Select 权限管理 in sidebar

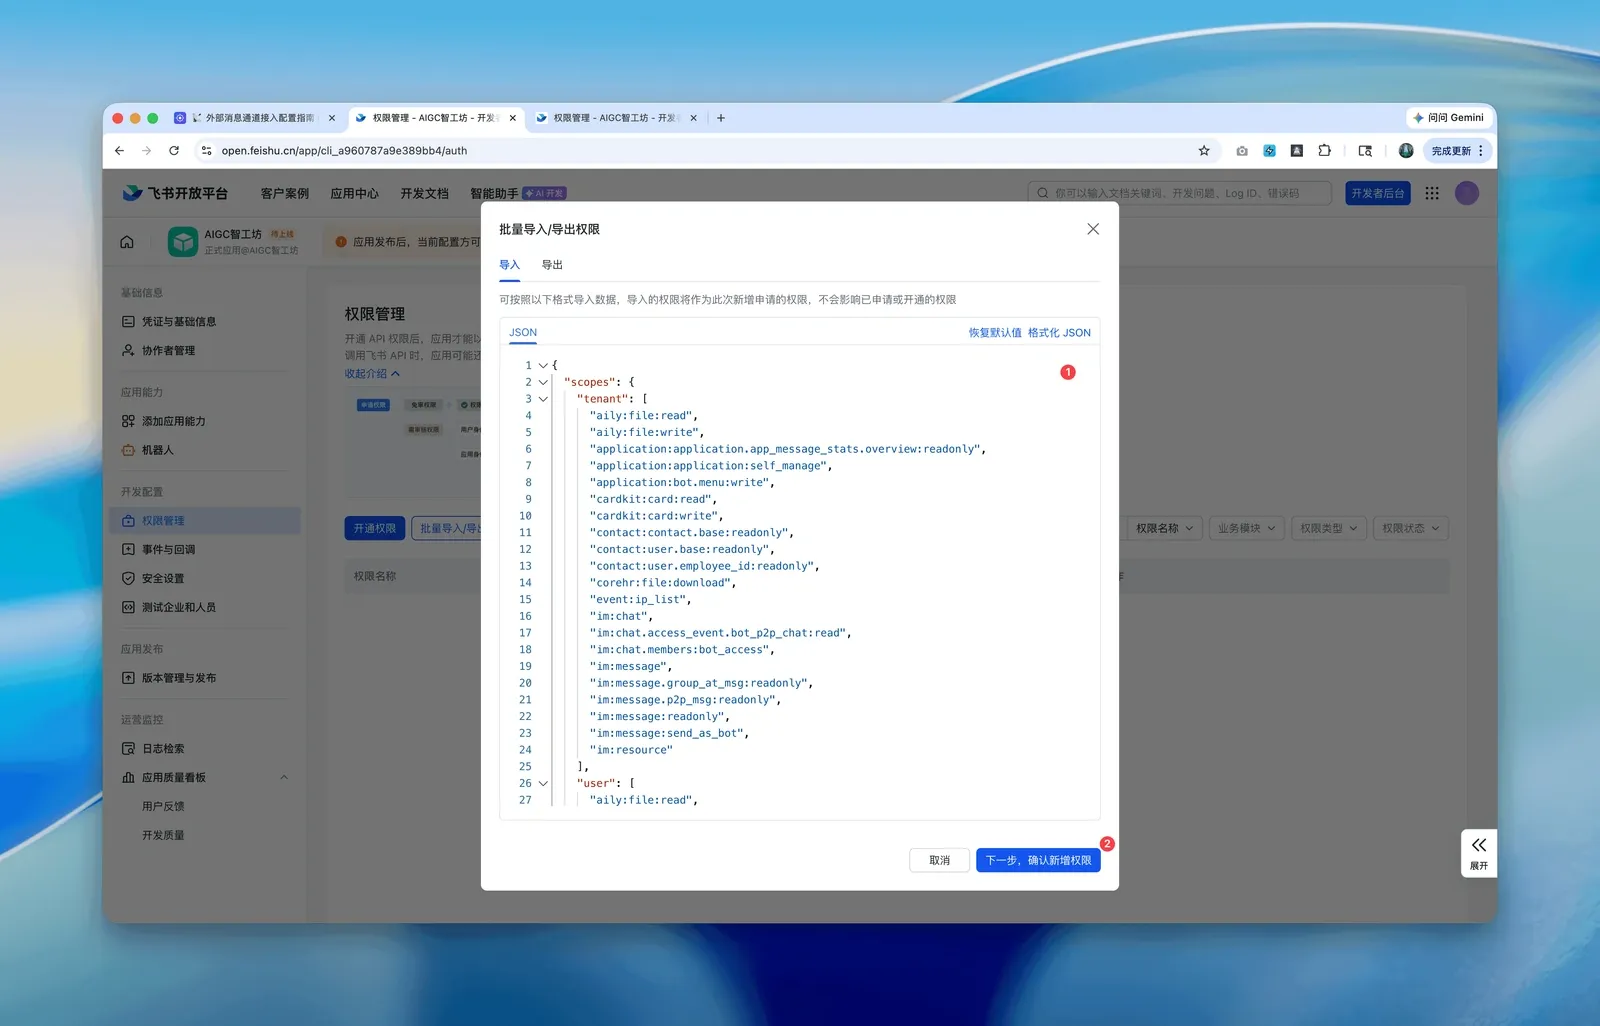[205, 521]
